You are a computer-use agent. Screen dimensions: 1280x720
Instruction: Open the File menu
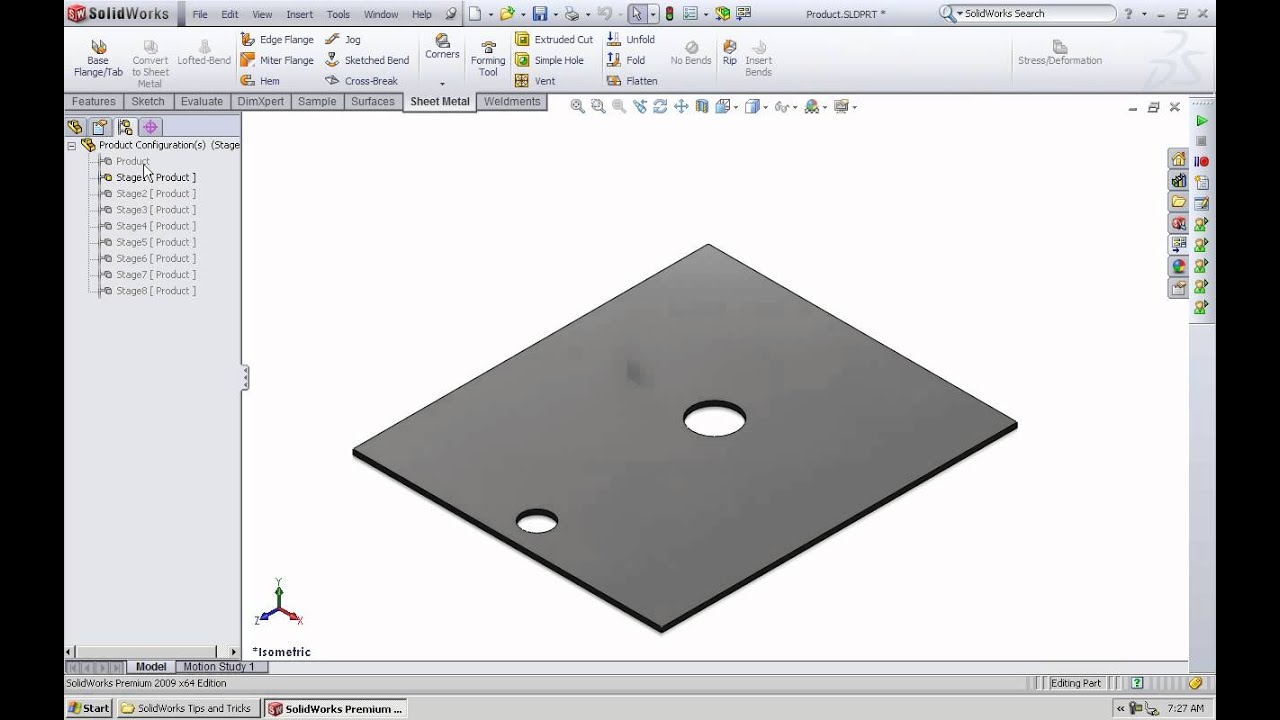(200, 14)
